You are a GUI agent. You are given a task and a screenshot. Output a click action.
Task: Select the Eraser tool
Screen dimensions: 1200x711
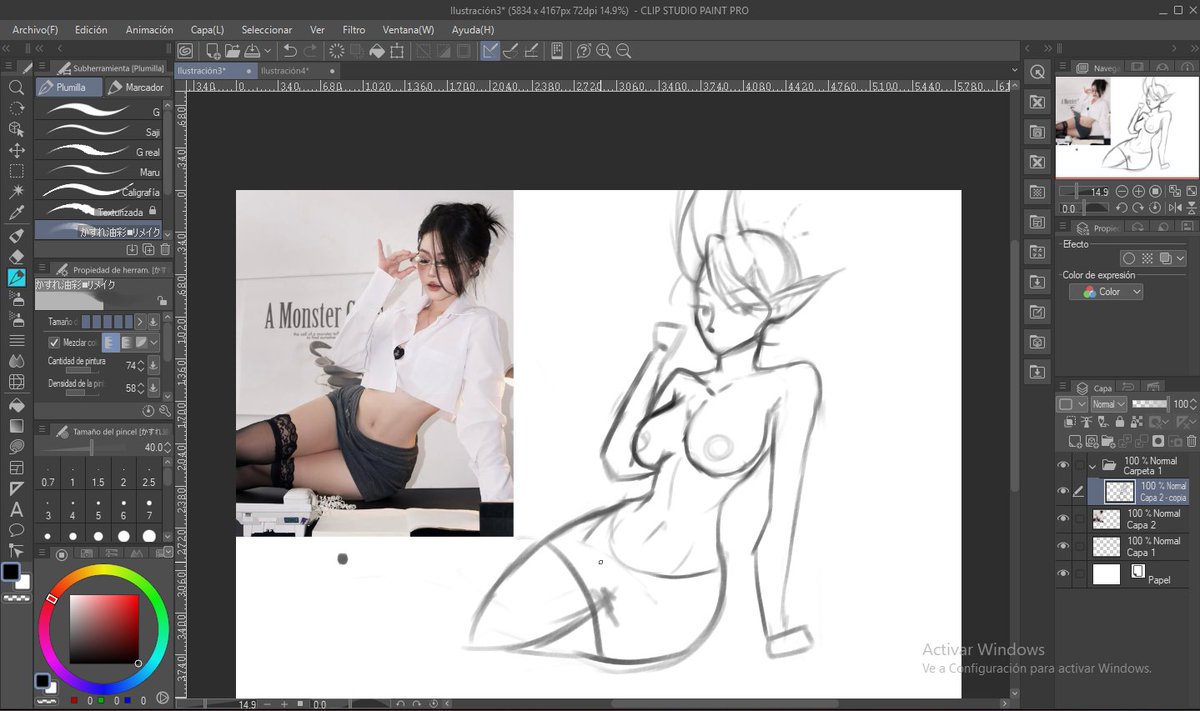[x=16, y=257]
